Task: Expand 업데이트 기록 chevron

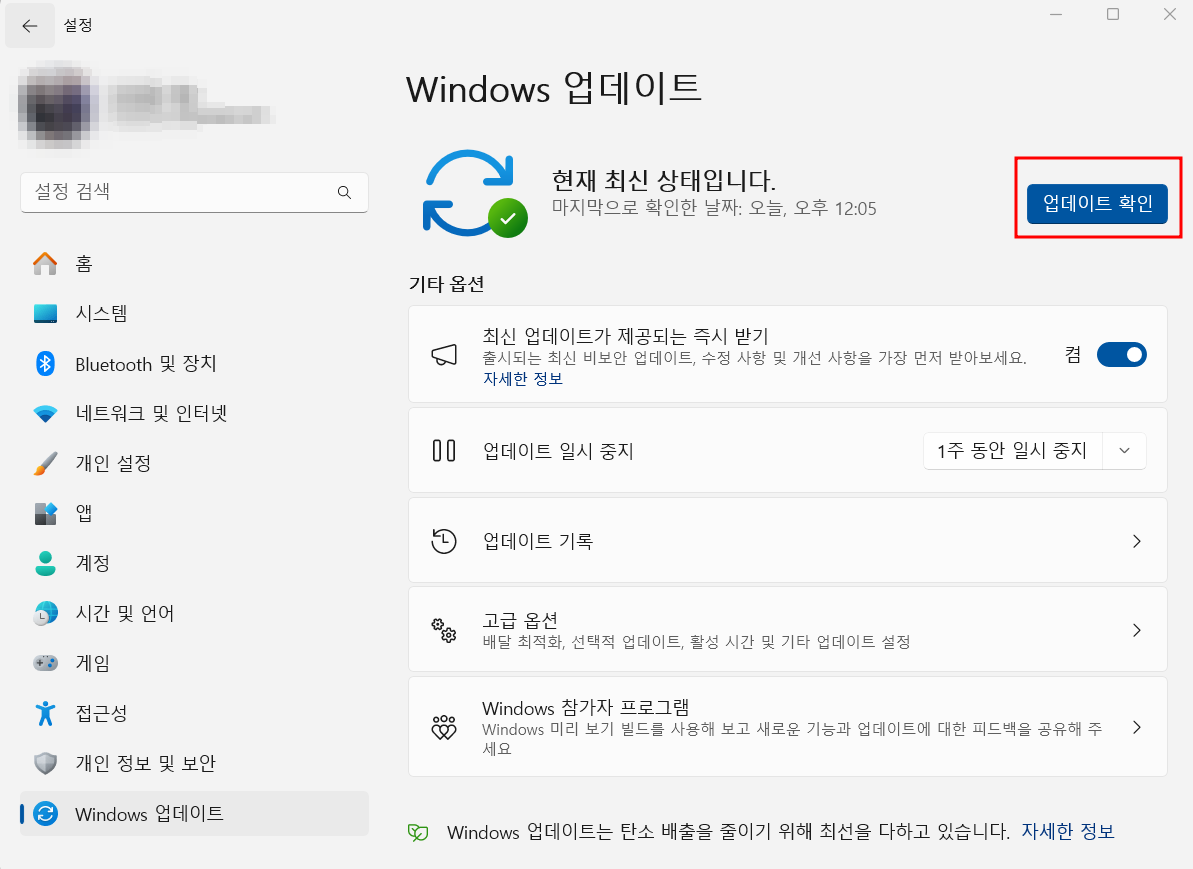Action: (x=1137, y=541)
